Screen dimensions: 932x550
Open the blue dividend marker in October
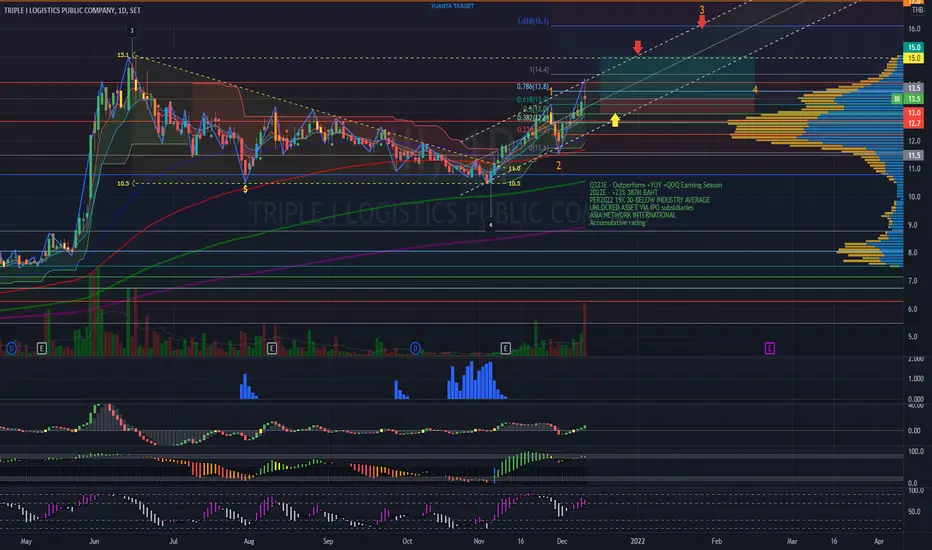pos(415,348)
